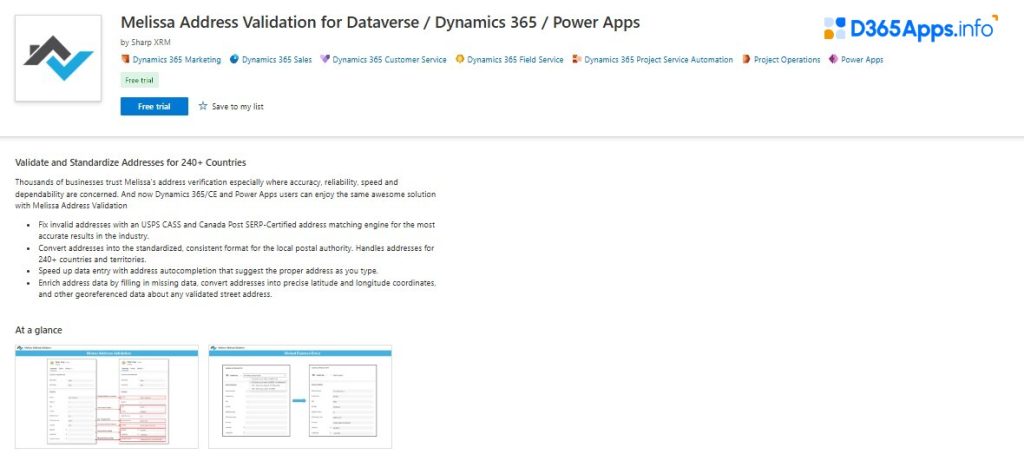The width and height of the screenshot is (1024, 461).
Task: Select Save to my list
Action: coord(238,106)
